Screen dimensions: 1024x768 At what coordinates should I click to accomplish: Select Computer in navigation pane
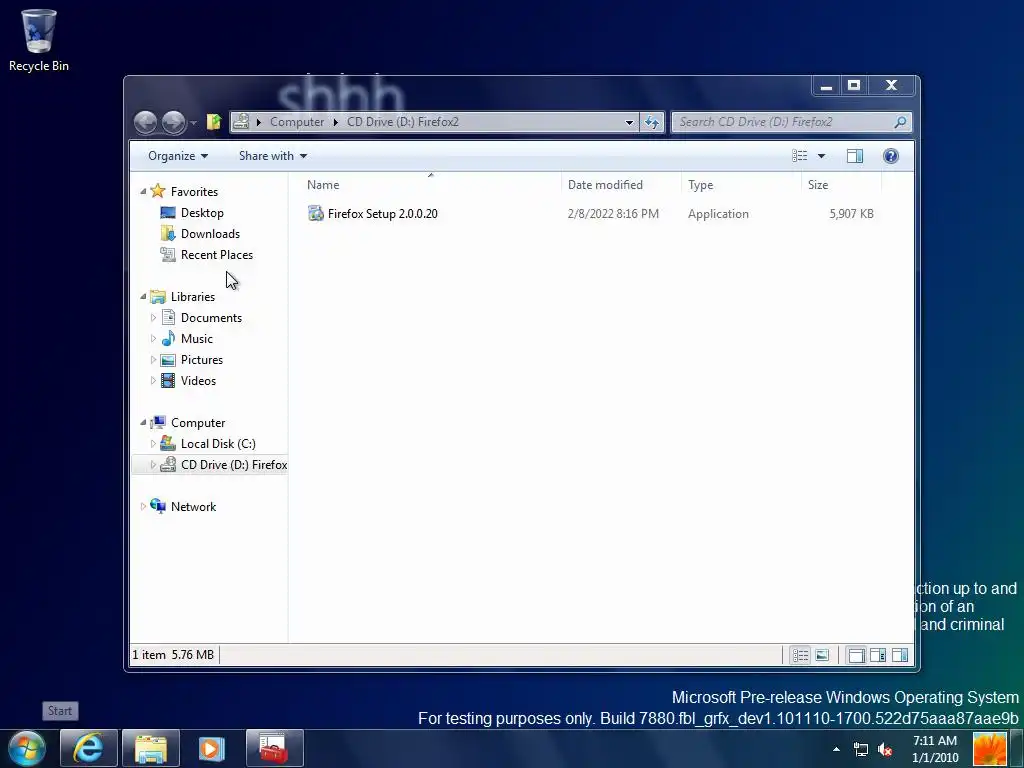(198, 423)
